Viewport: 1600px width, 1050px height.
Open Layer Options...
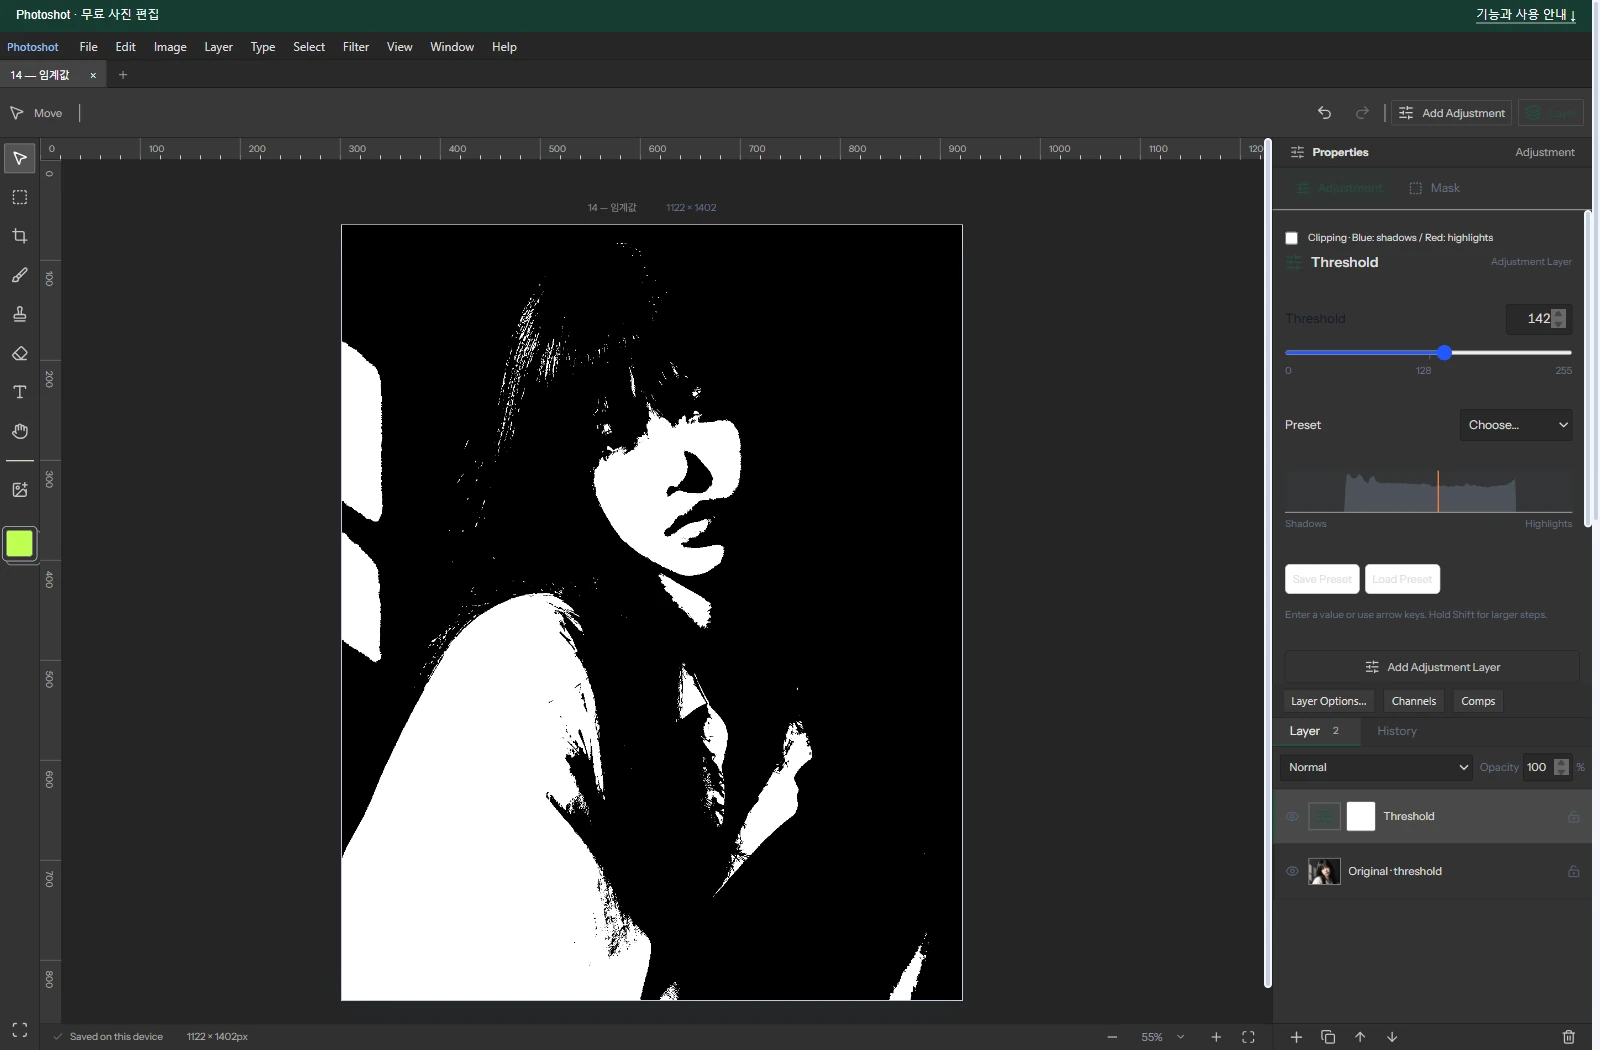coord(1329,701)
